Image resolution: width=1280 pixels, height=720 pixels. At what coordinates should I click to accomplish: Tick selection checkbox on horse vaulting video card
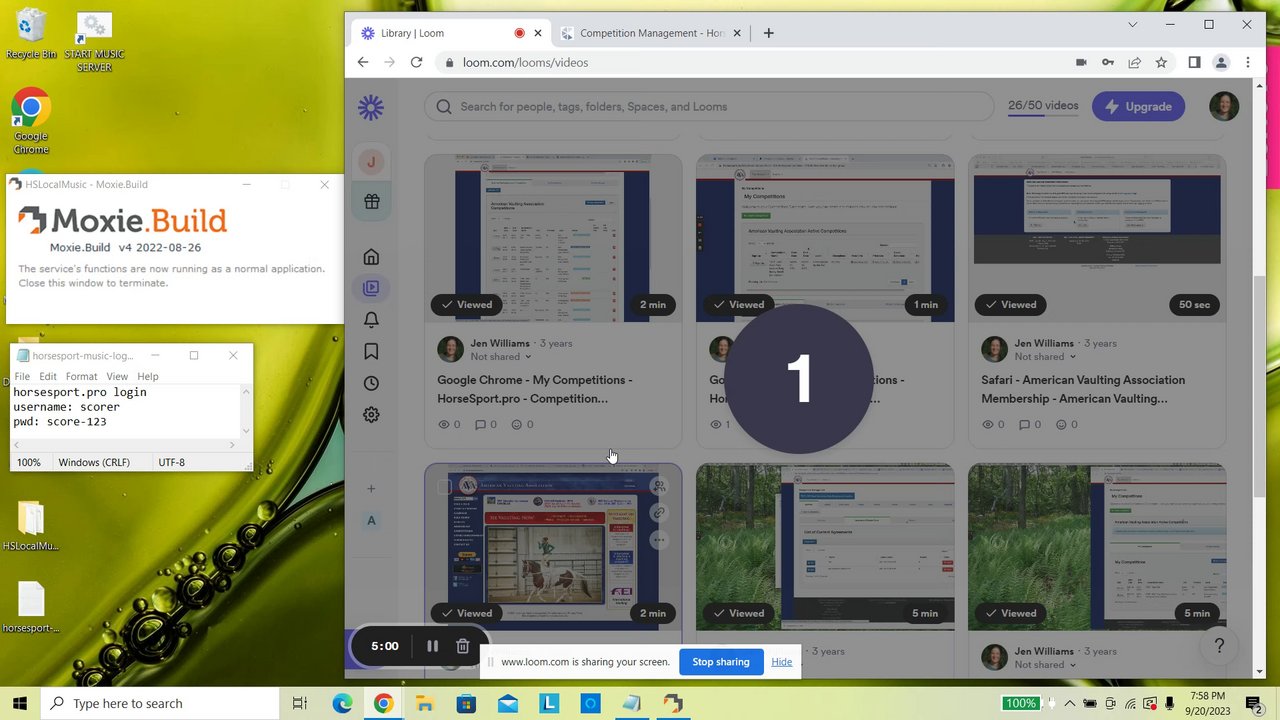(x=444, y=487)
